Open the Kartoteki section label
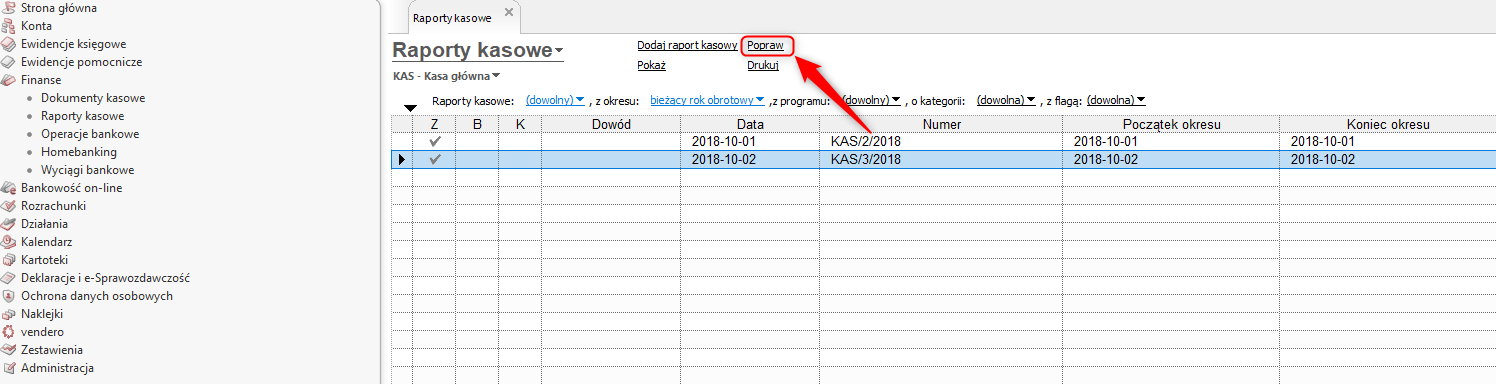The width and height of the screenshot is (1496, 384). pyautogui.click(x=44, y=260)
